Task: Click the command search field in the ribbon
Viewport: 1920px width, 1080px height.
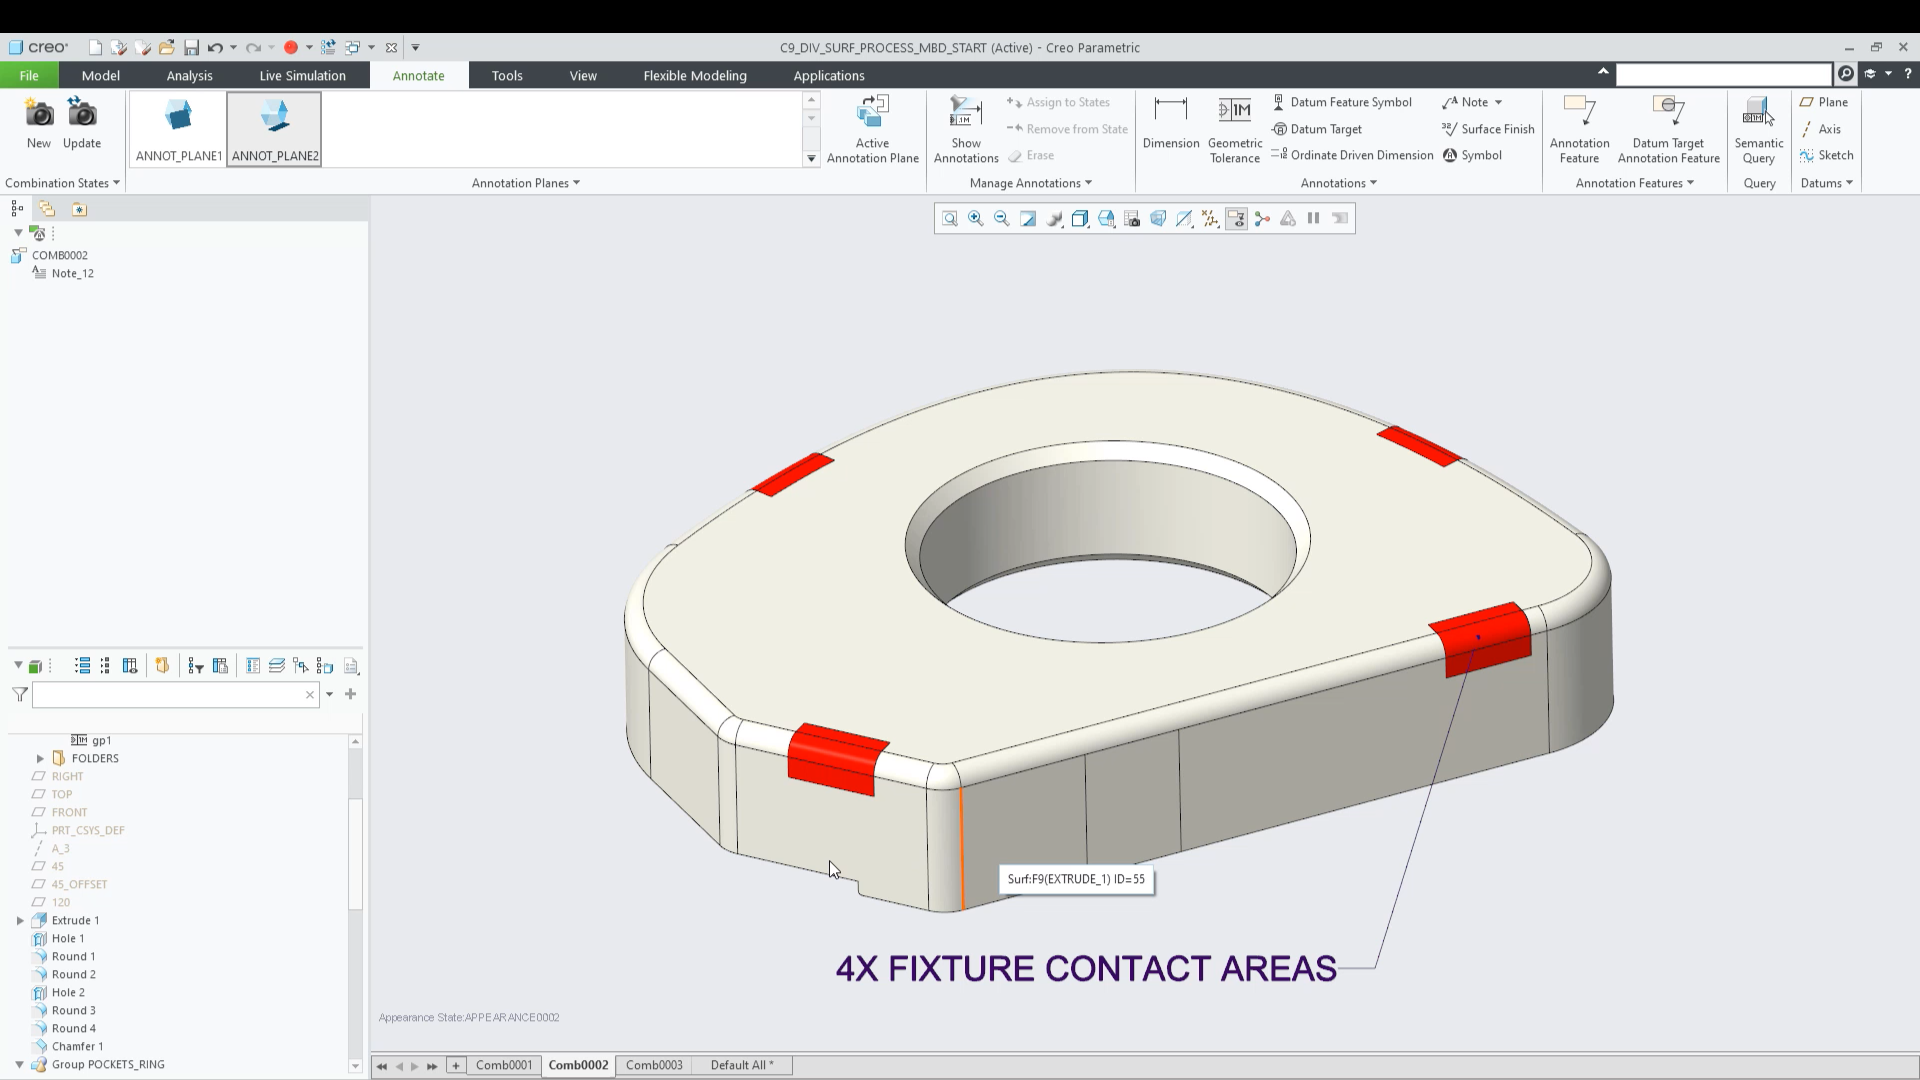Action: click(1724, 74)
